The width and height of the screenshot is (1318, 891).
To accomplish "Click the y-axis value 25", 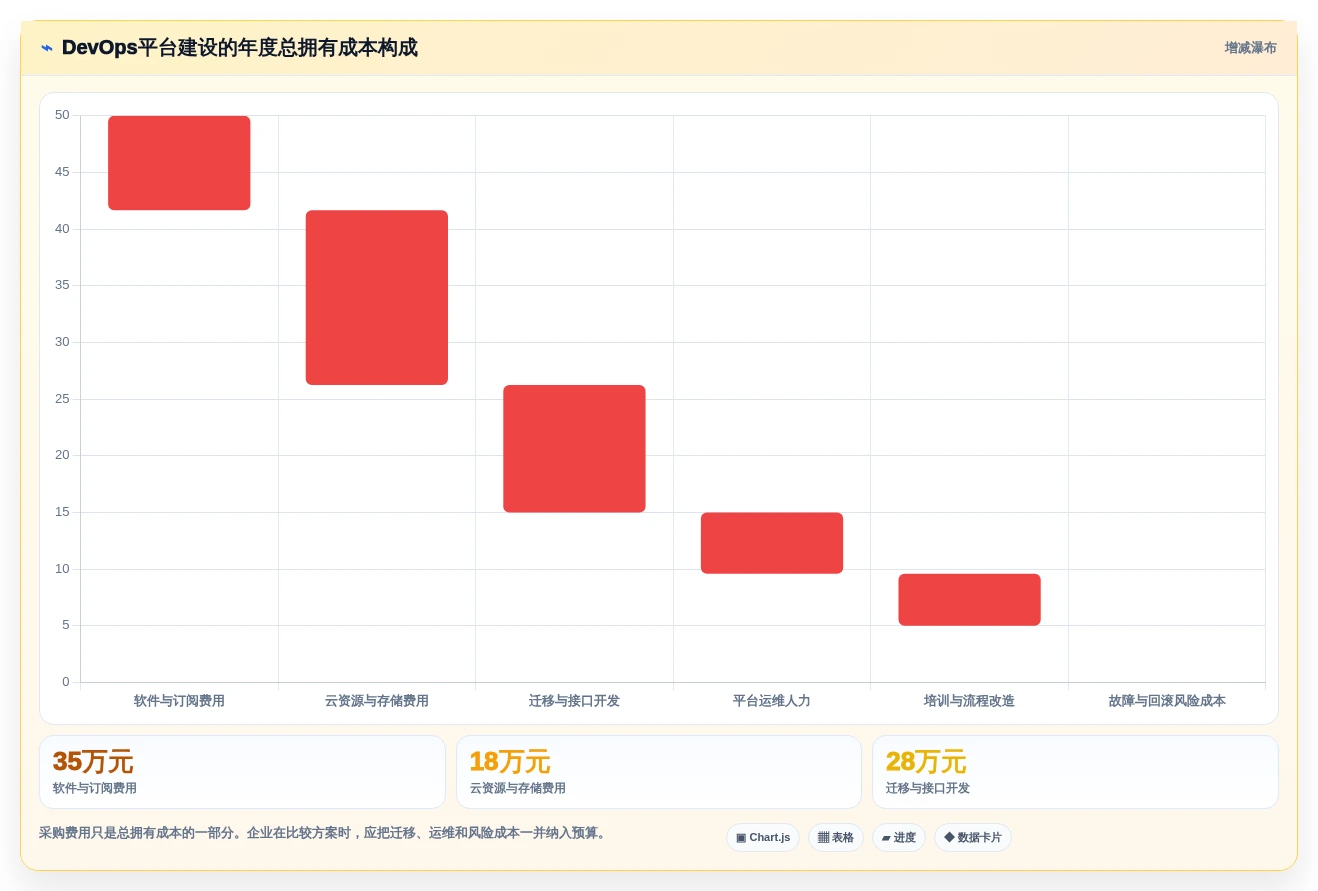I will click(62, 398).
